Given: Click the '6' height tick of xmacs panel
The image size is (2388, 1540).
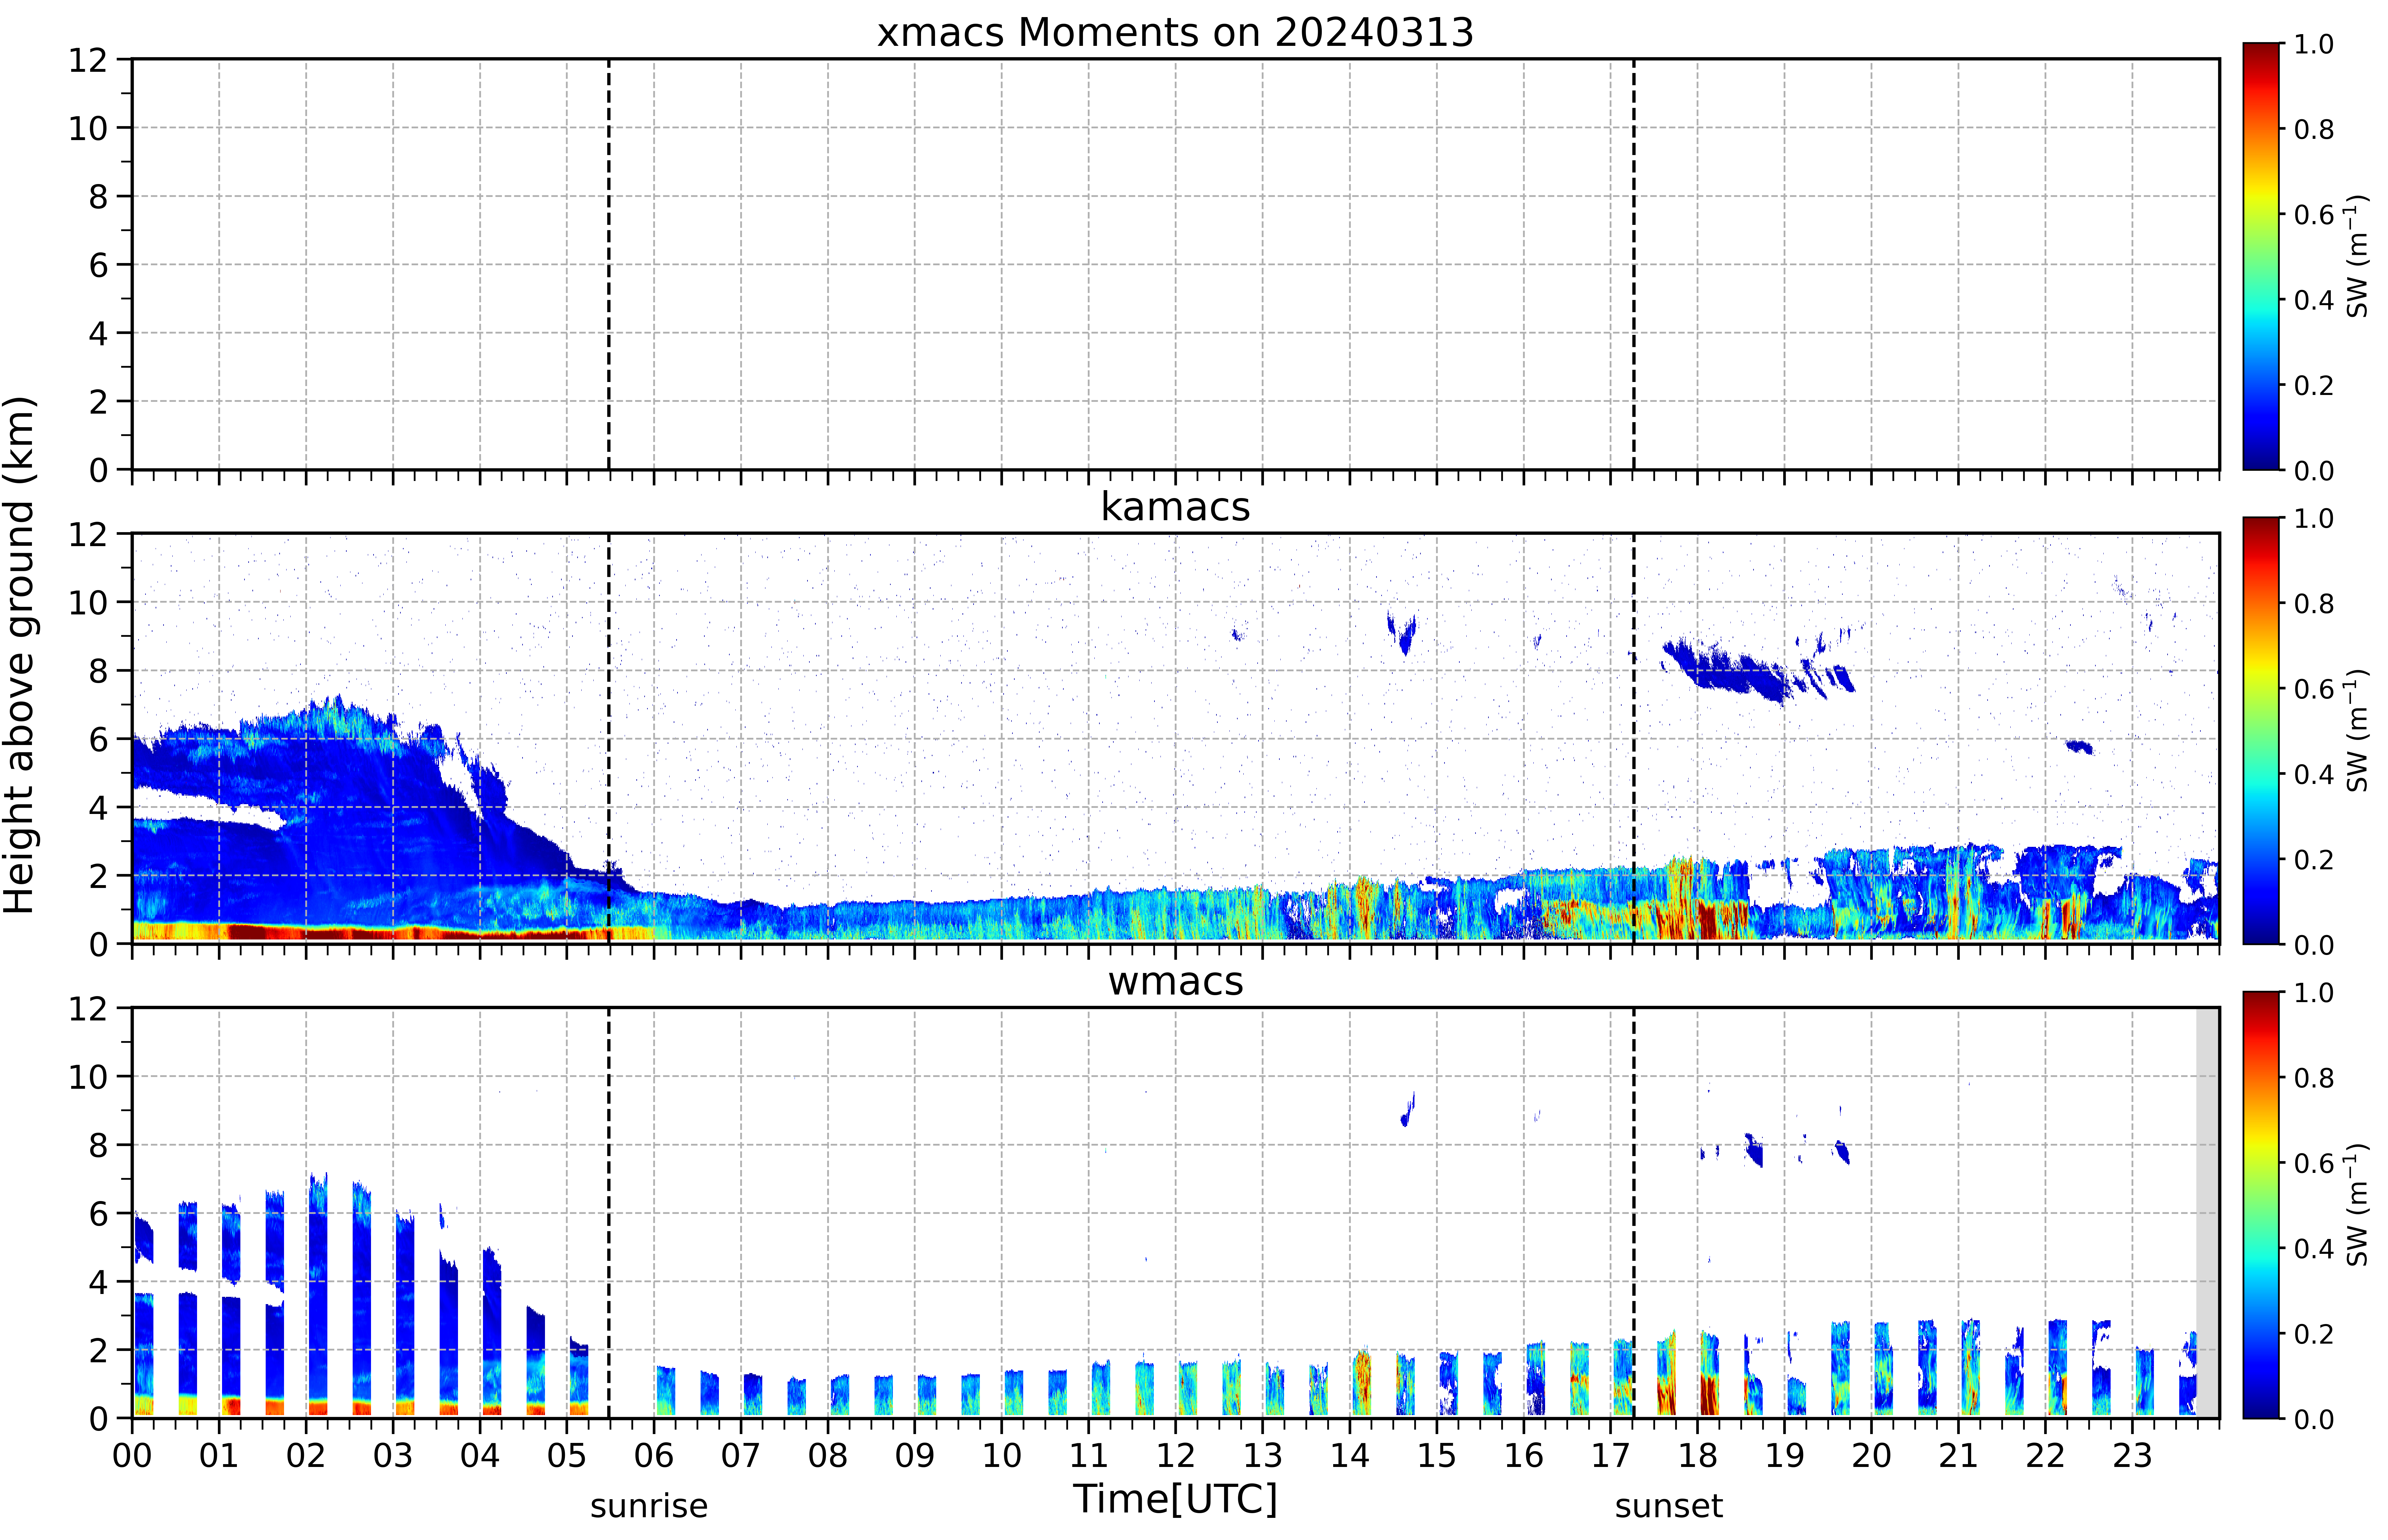Looking at the screenshot, I should tap(98, 265).
